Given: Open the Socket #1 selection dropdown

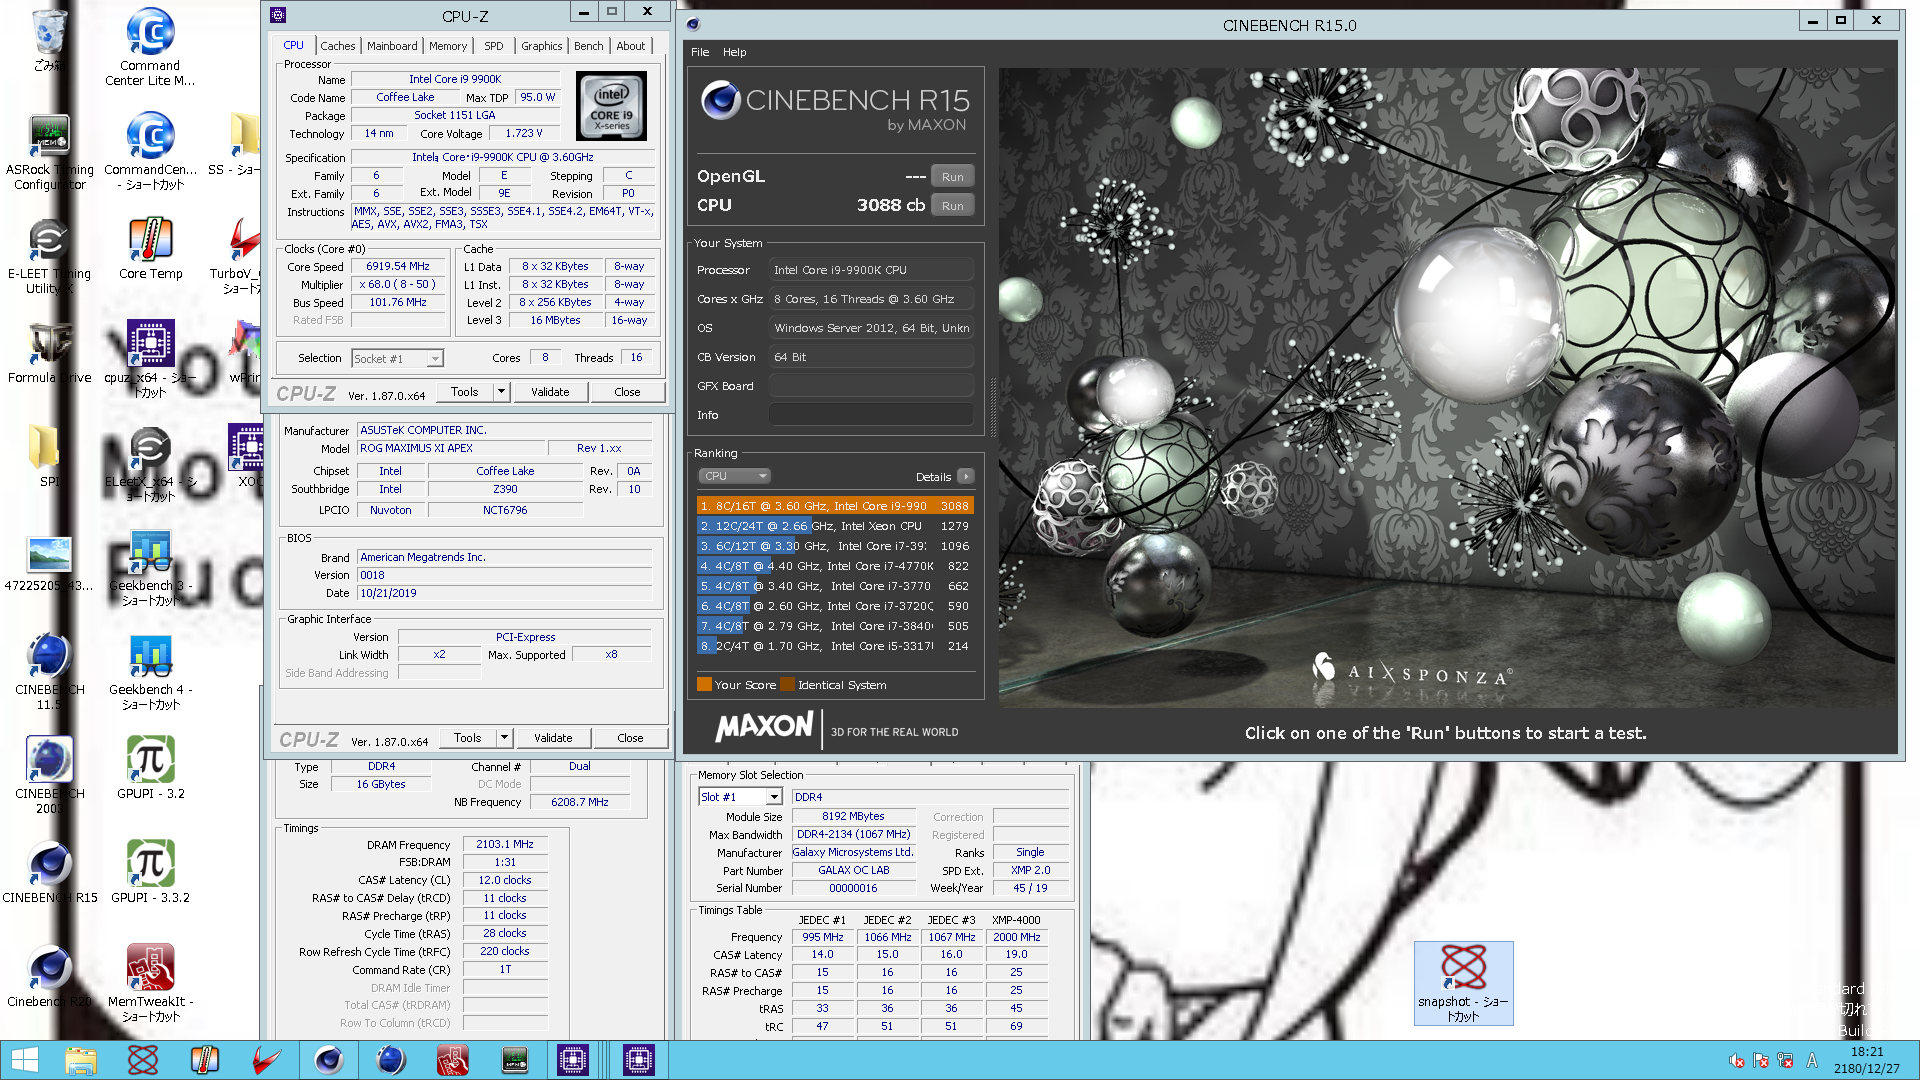Looking at the screenshot, I should click(x=397, y=358).
